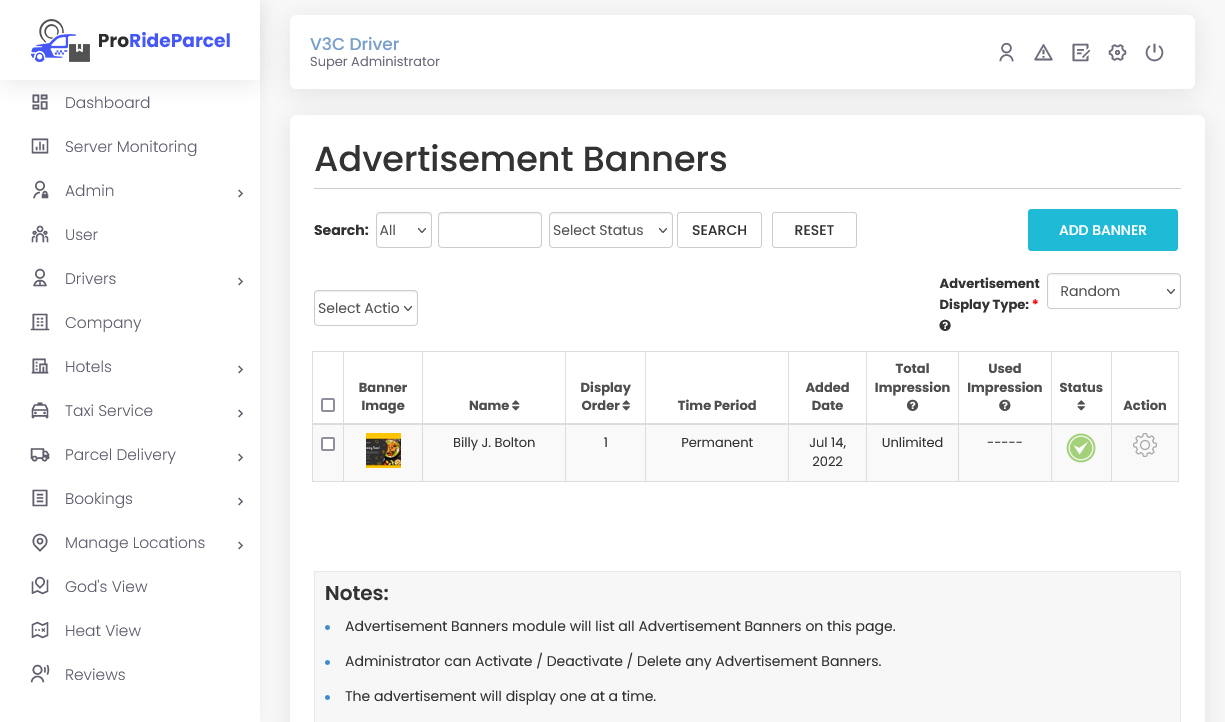The image size is (1225, 722).
Task: Sort the table by Status column
Action: coord(1081,396)
